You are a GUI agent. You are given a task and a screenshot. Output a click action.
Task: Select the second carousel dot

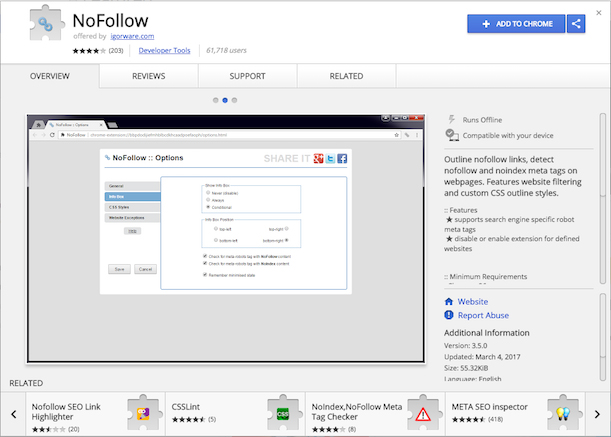pos(225,100)
